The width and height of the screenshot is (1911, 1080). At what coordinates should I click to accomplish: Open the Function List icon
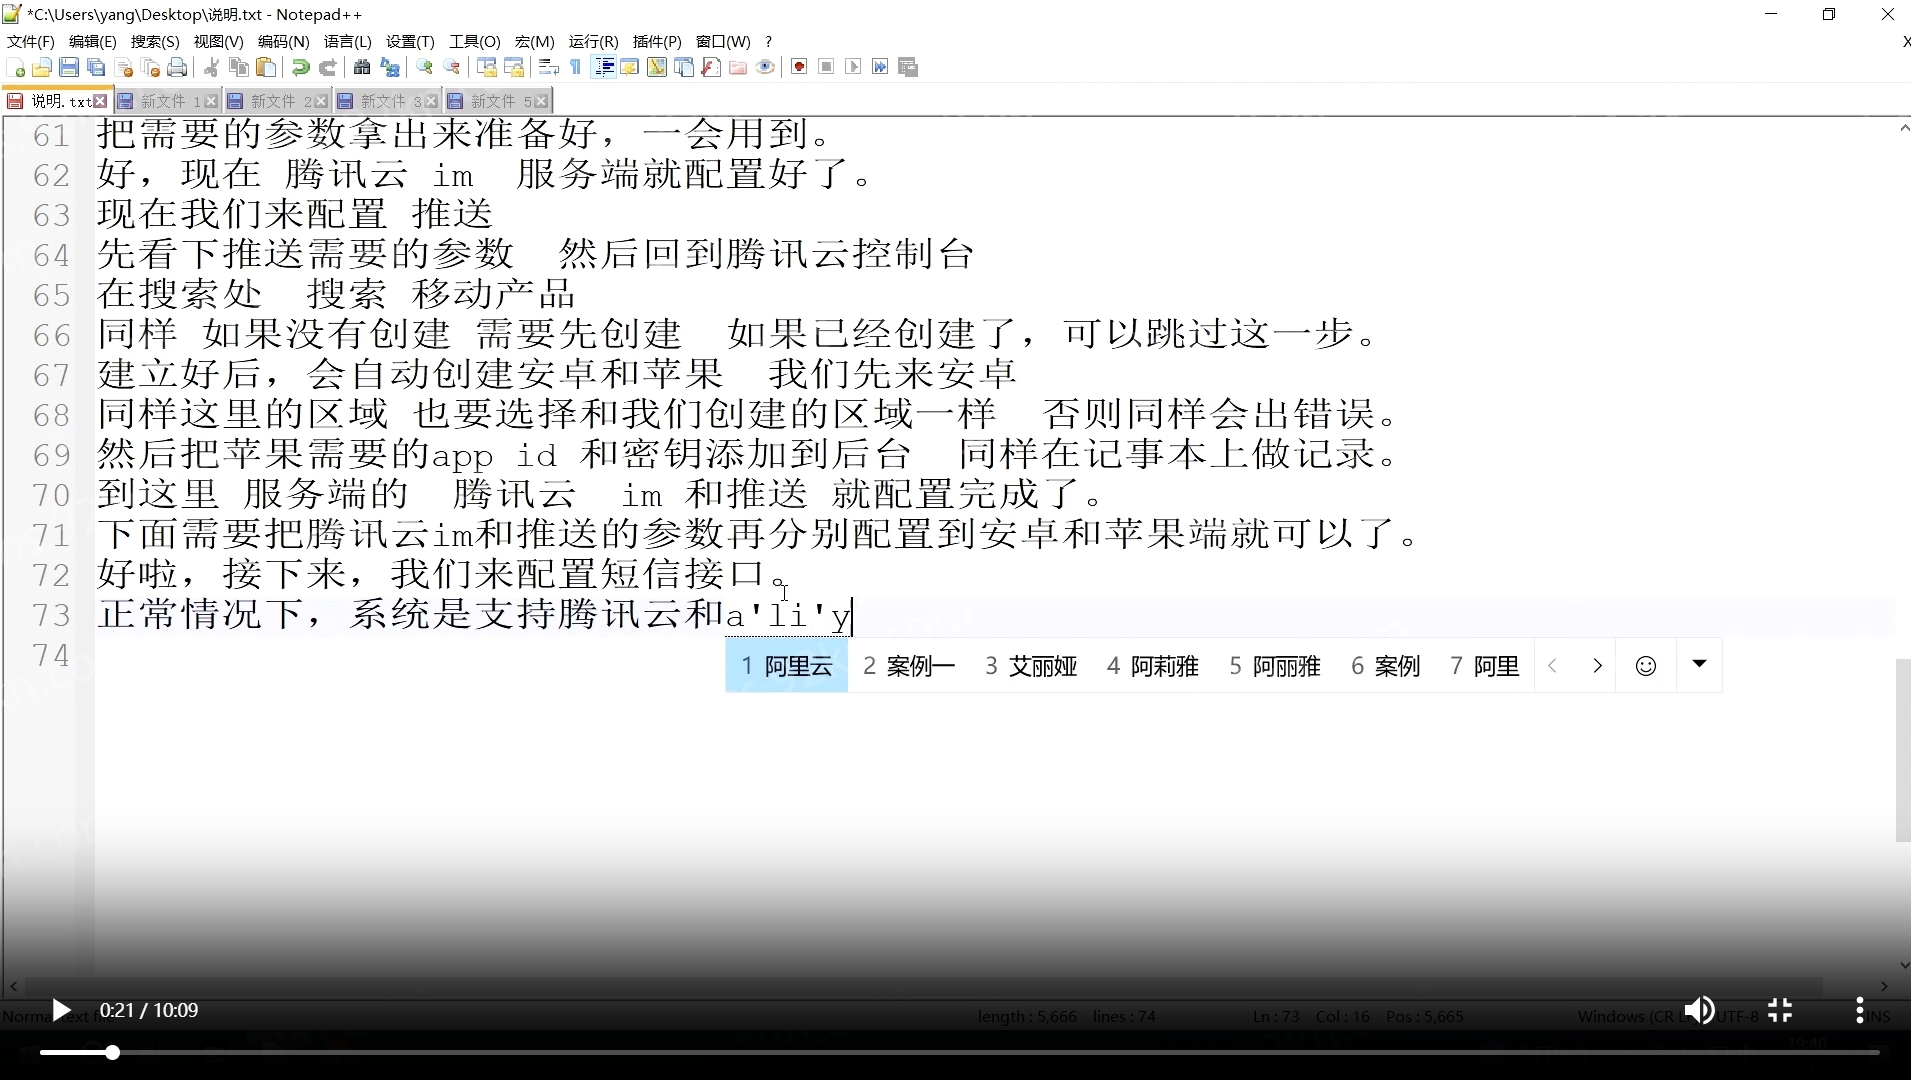[711, 67]
